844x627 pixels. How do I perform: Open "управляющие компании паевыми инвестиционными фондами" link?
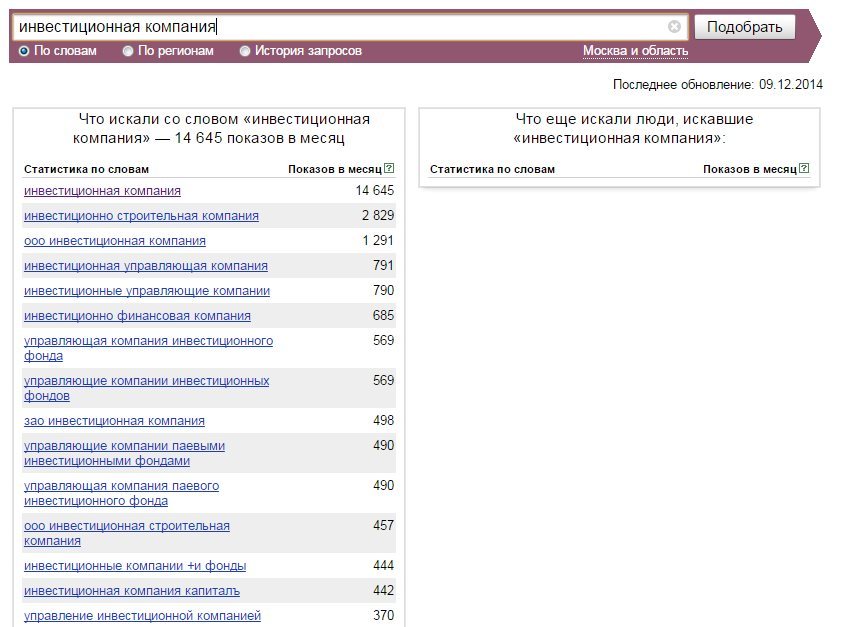coord(124,453)
